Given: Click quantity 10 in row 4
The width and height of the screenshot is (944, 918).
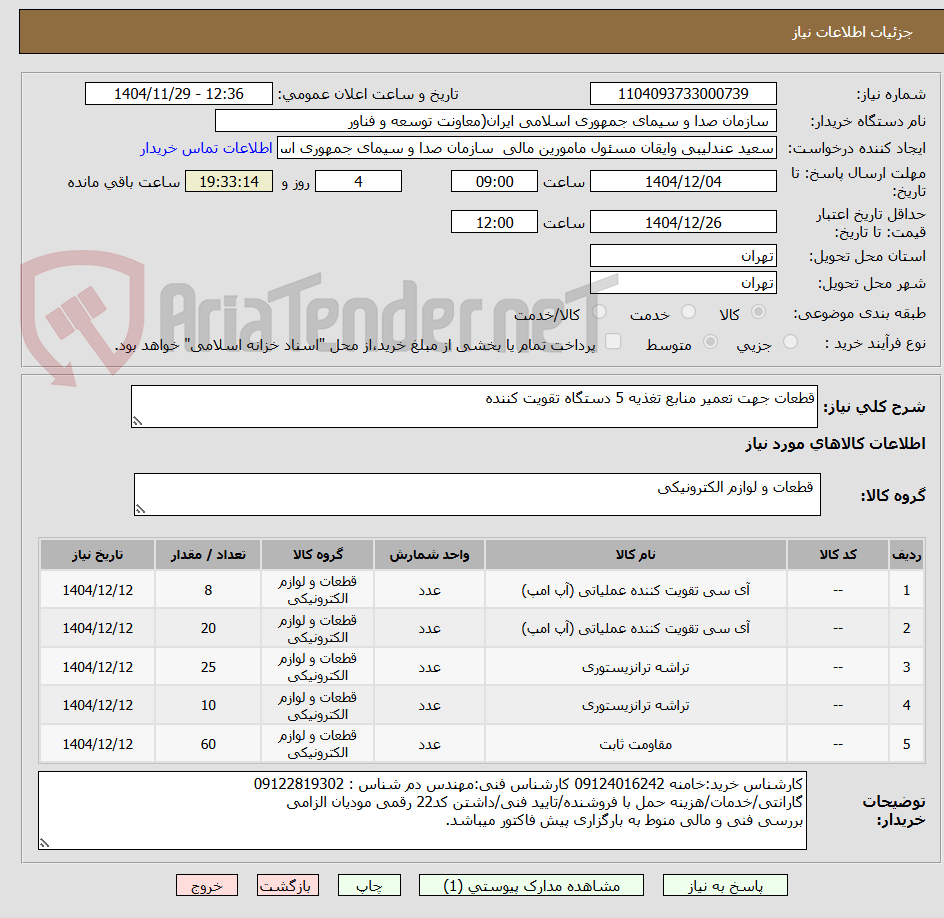Looking at the screenshot, I should pos(208,705).
